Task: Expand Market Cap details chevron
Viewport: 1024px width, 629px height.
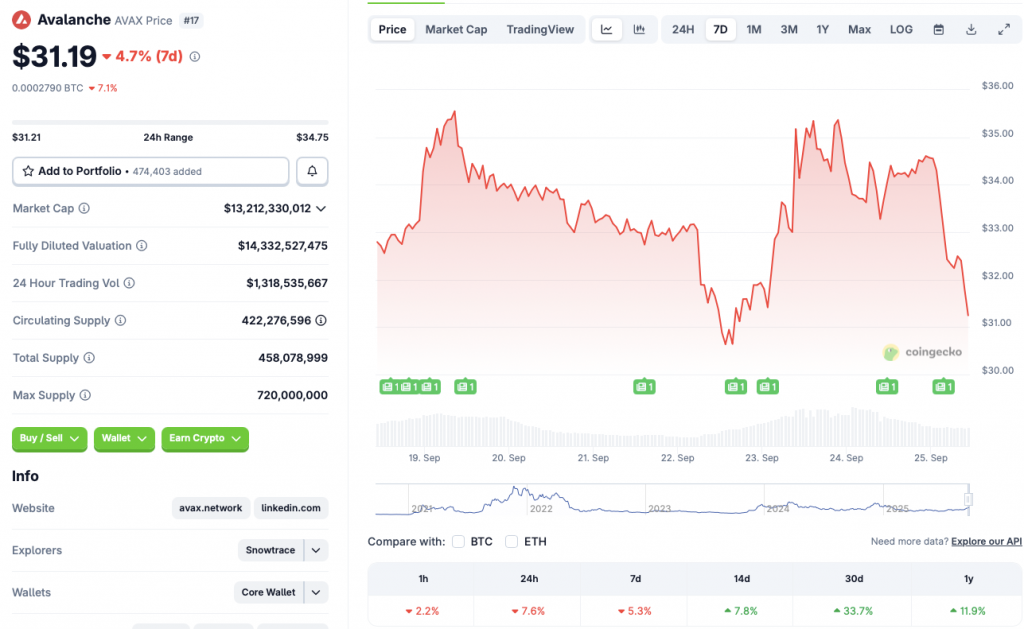Action: point(321,209)
